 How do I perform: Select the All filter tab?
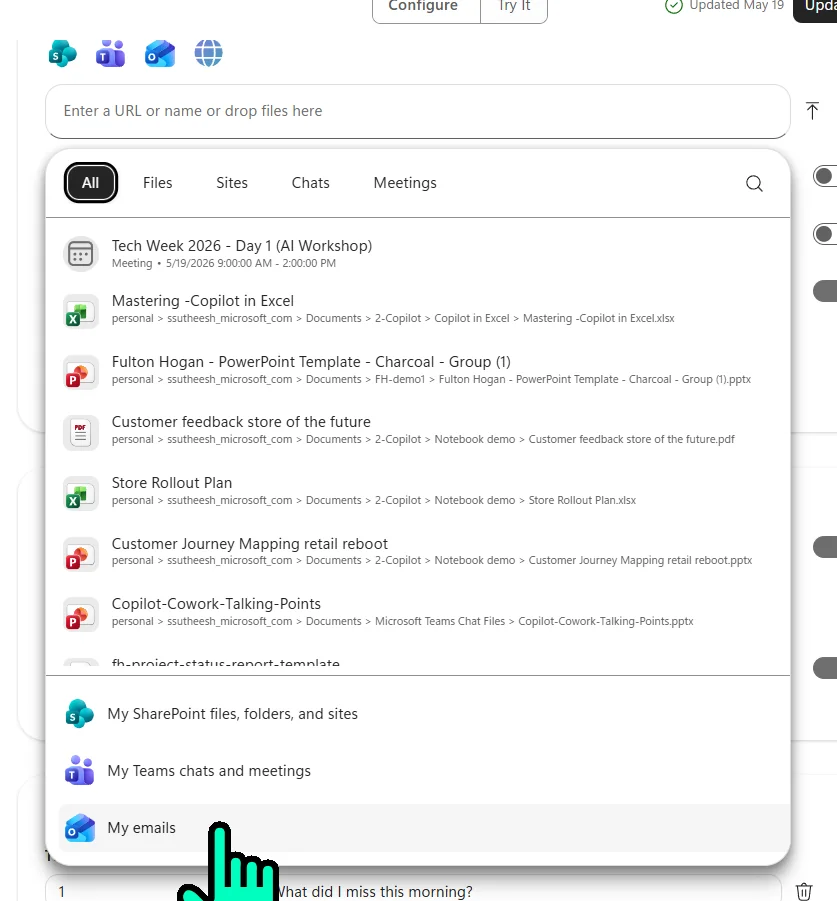pos(91,183)
